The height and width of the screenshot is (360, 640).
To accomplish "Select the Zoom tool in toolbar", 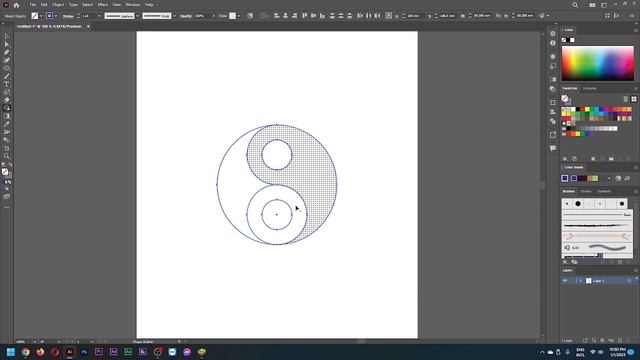I will click(7, 156).
